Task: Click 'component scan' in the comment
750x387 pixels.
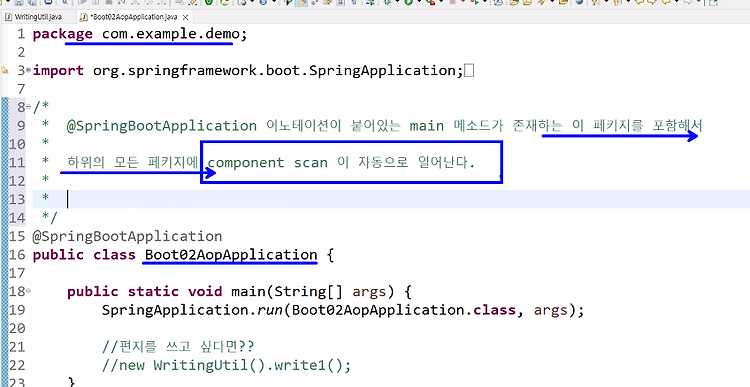Action: 268,163
